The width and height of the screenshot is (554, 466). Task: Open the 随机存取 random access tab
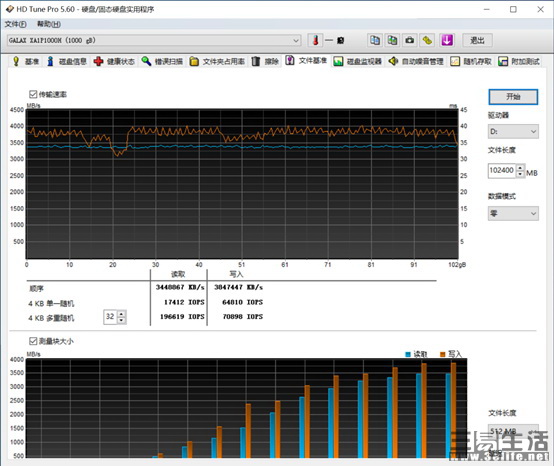pos(471,61)
